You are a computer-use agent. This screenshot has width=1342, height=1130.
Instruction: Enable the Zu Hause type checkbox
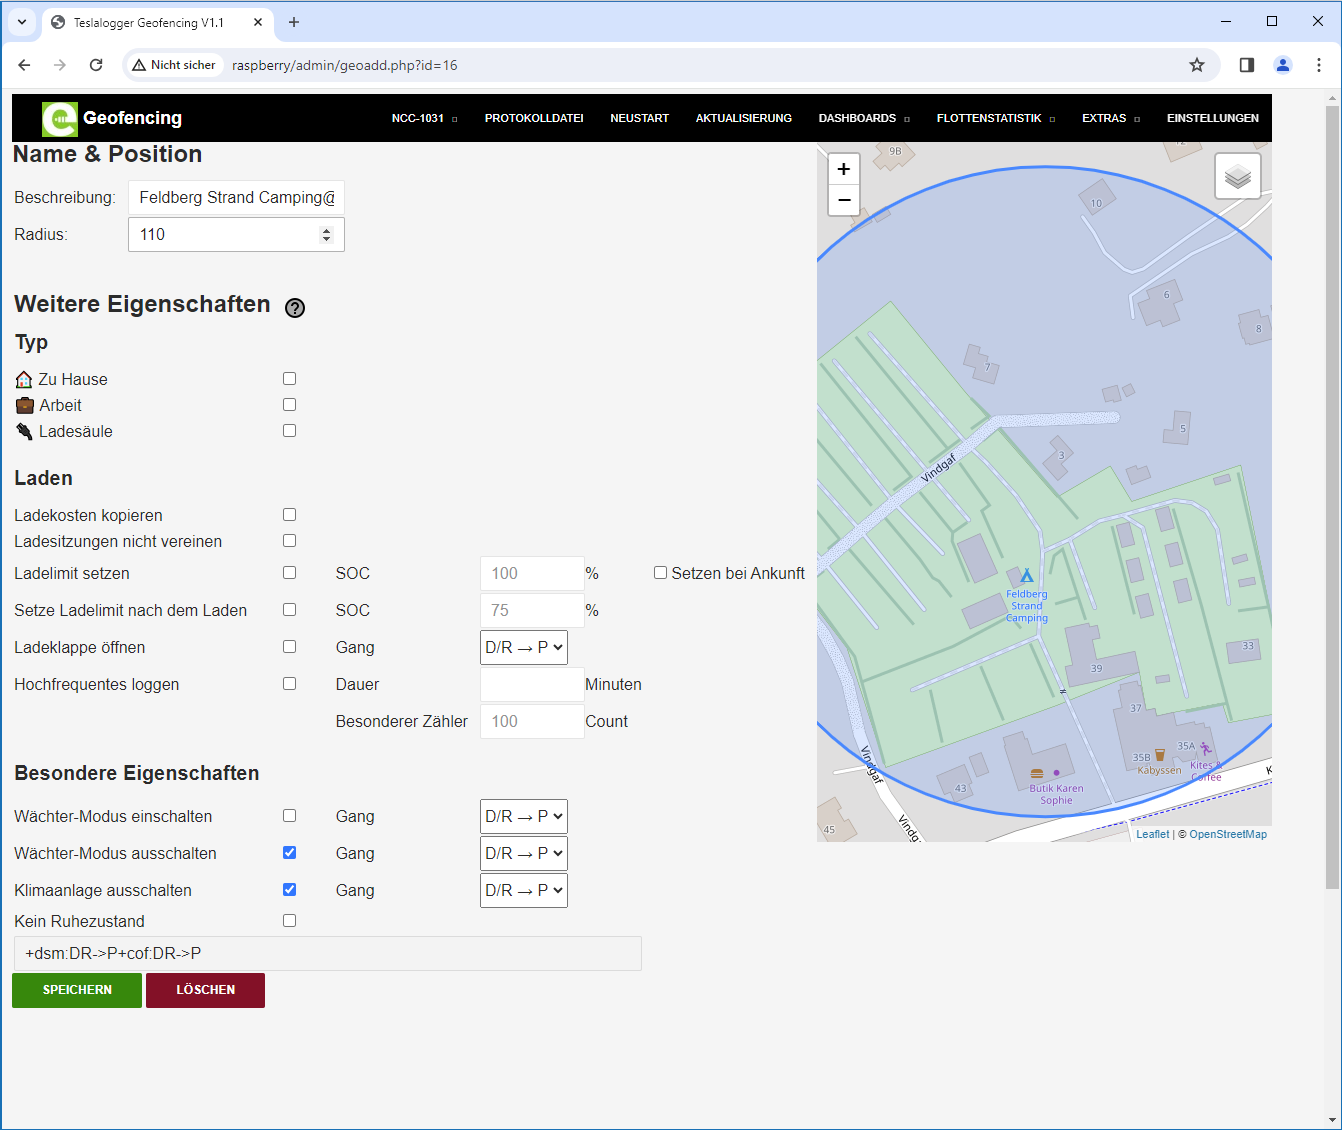pos(289,379)
